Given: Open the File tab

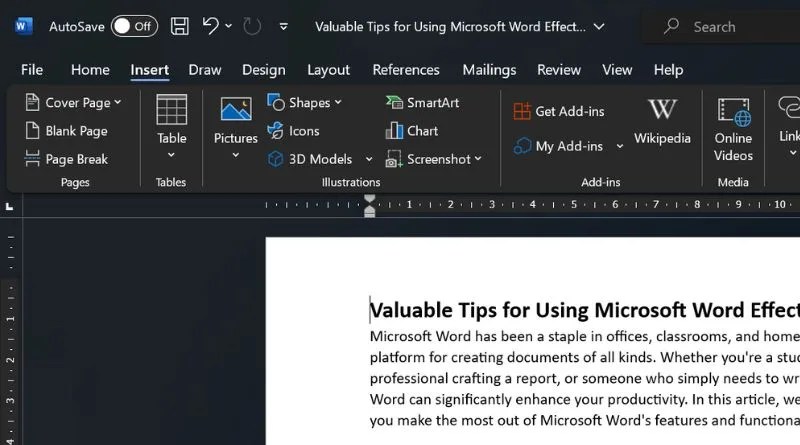Looking at the screenshot, I should [x=32, y=70].
